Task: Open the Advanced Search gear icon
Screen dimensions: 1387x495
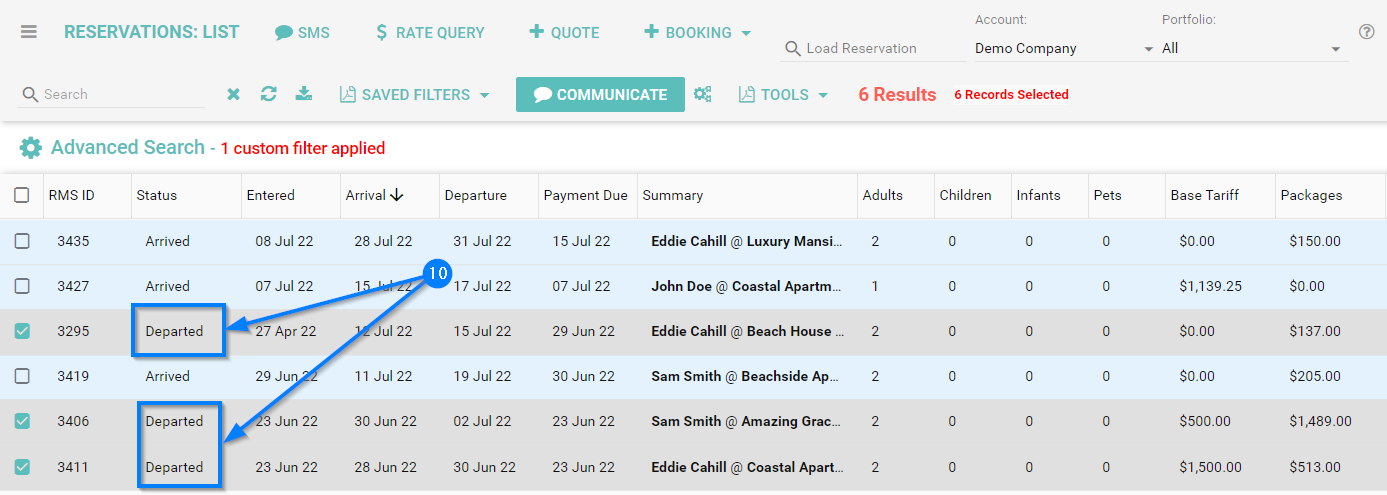Action: pyautogui.click(x=31, y=148)
